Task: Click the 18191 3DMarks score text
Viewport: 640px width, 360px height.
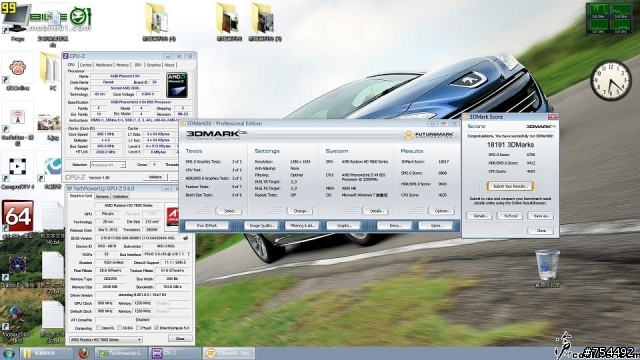Action: [510, 144]
